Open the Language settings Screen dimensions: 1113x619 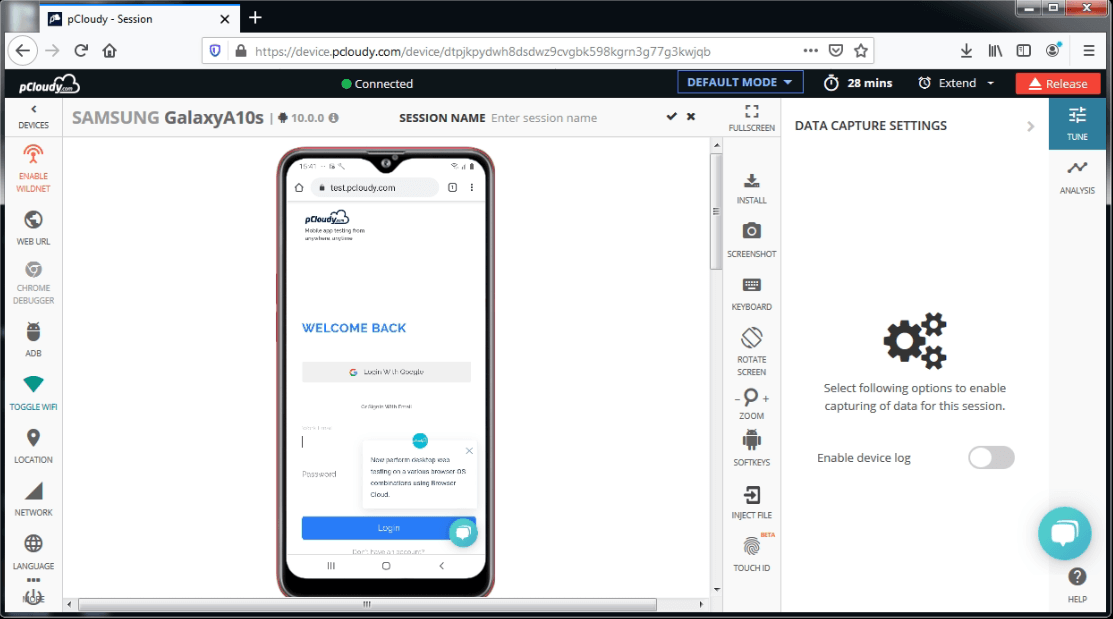point(33,553)
